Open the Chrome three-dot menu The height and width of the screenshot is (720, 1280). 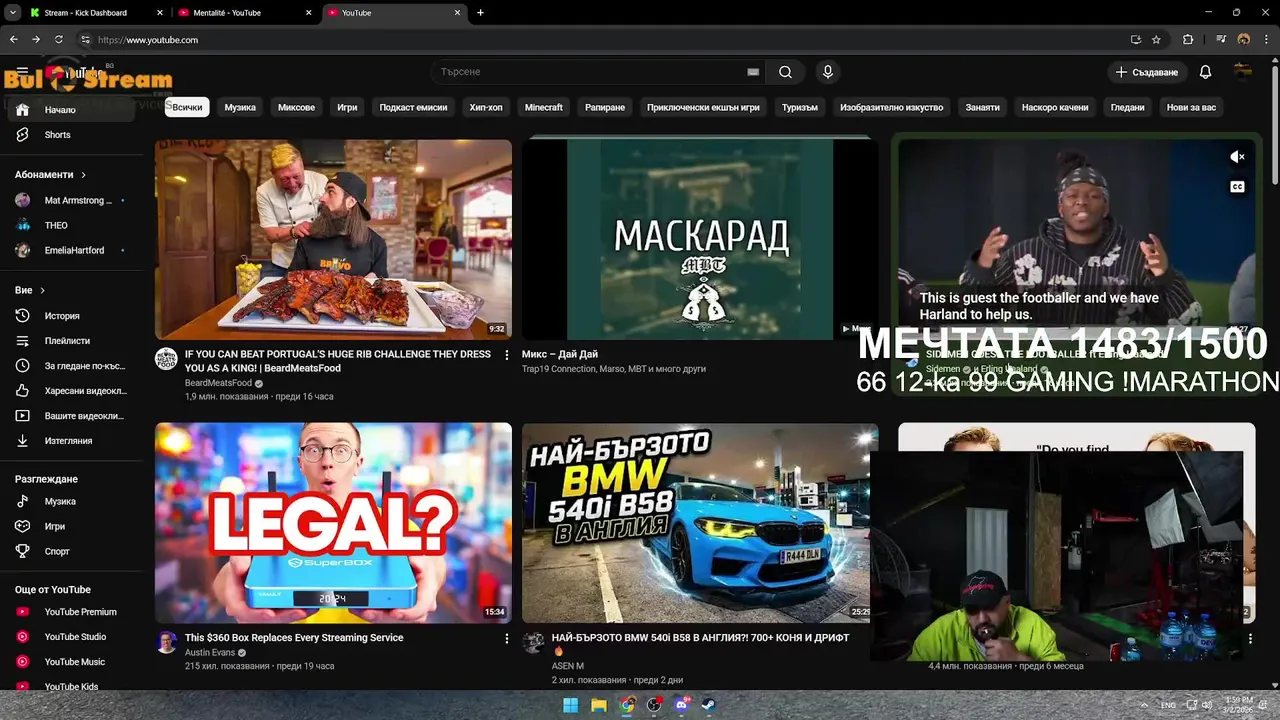(x=1266, y=40)
